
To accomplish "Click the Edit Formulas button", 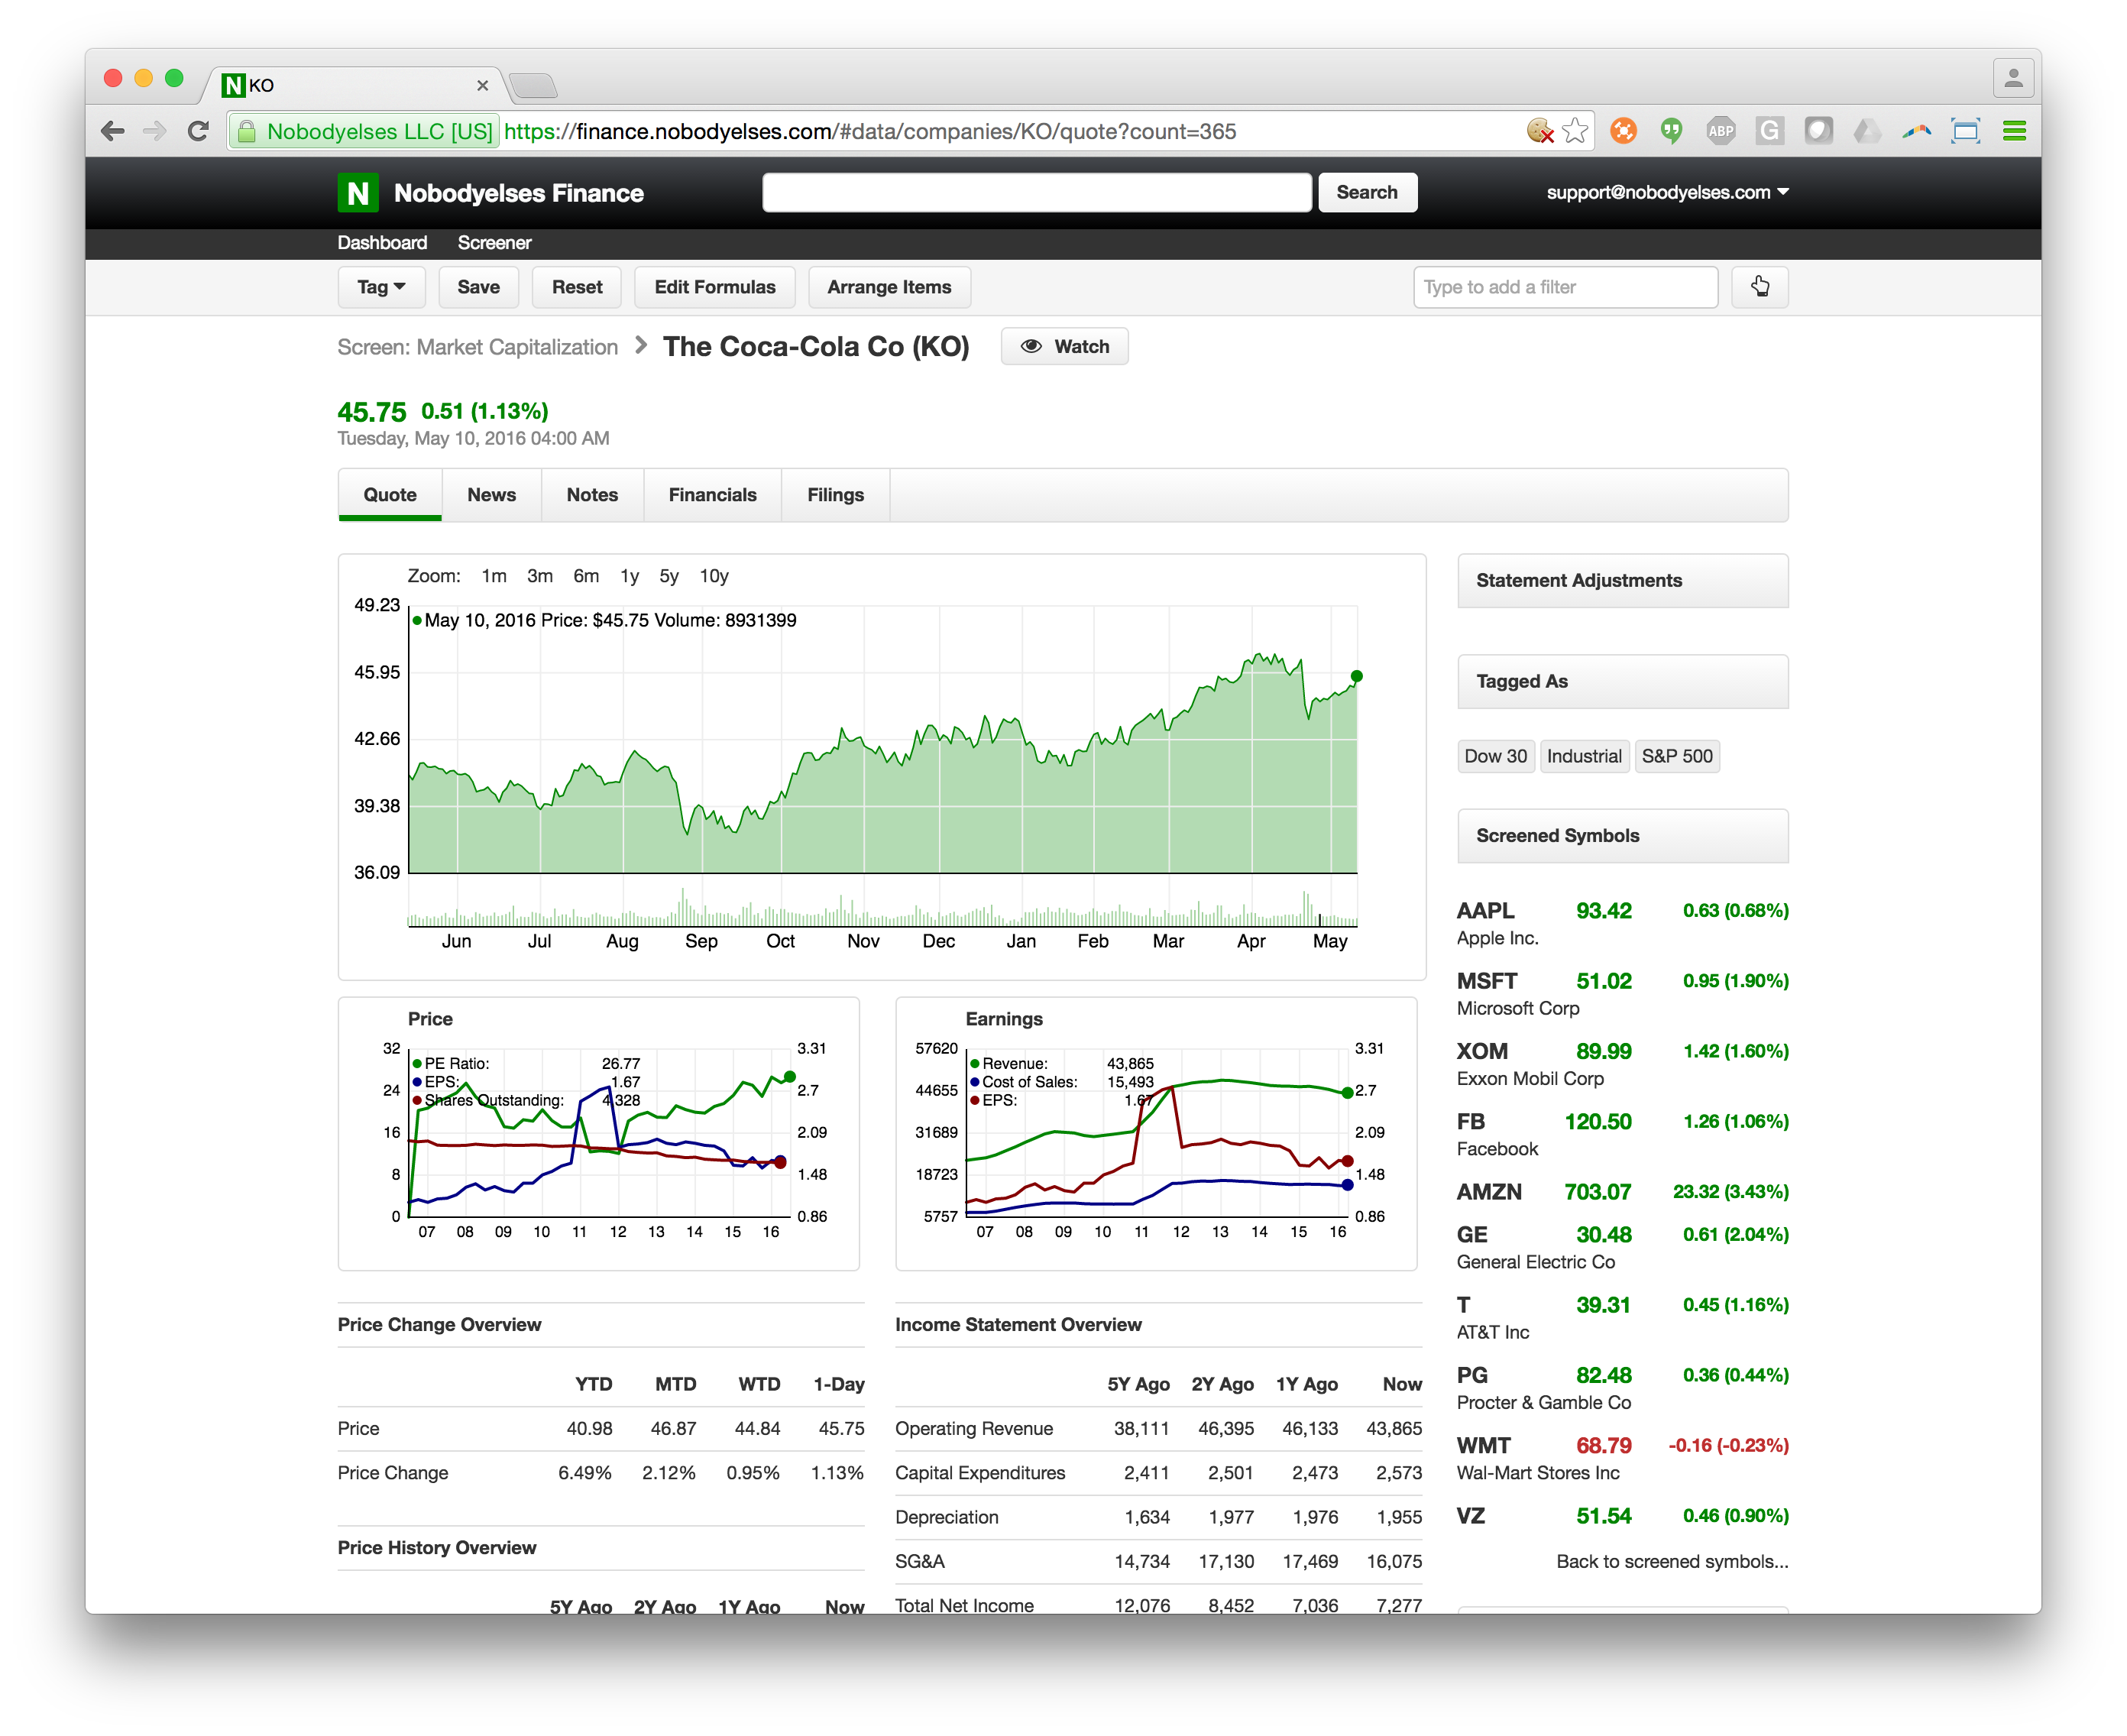I will coord(714,287).
